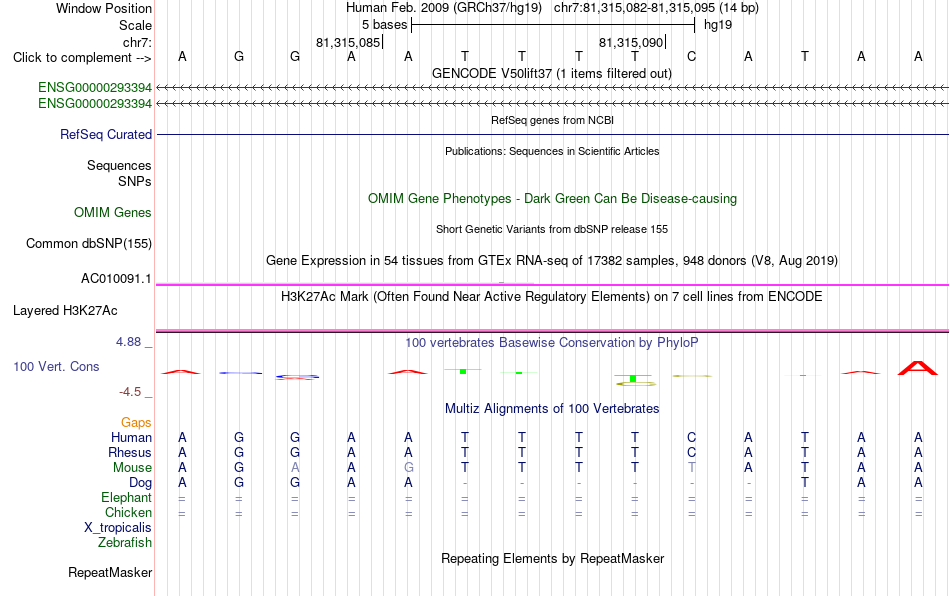This screenshot has height=596, width=950.
Task: Click the -4.5 PhyloP minimum value
Action: click(130, 392)
